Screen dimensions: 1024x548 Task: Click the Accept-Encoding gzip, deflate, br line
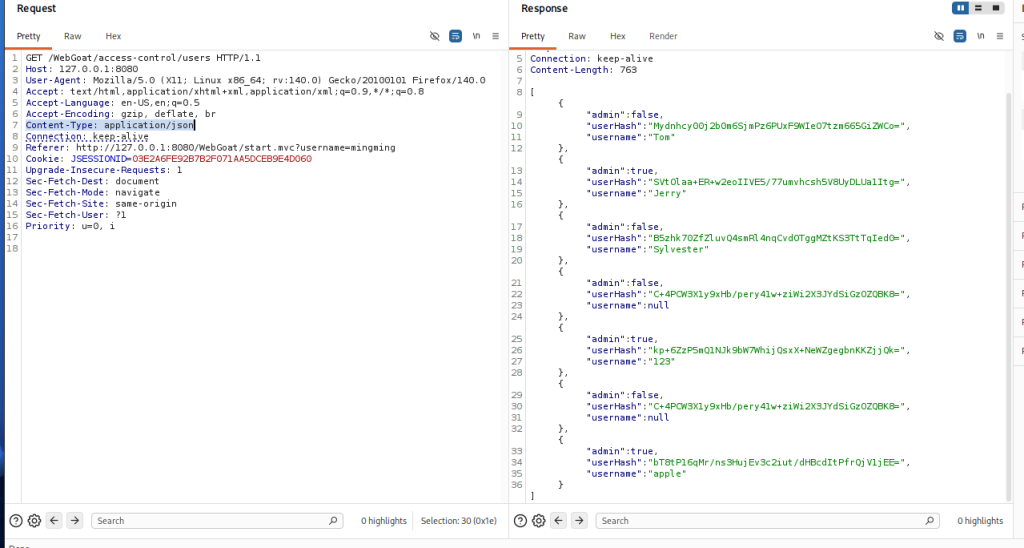(121, 114)
